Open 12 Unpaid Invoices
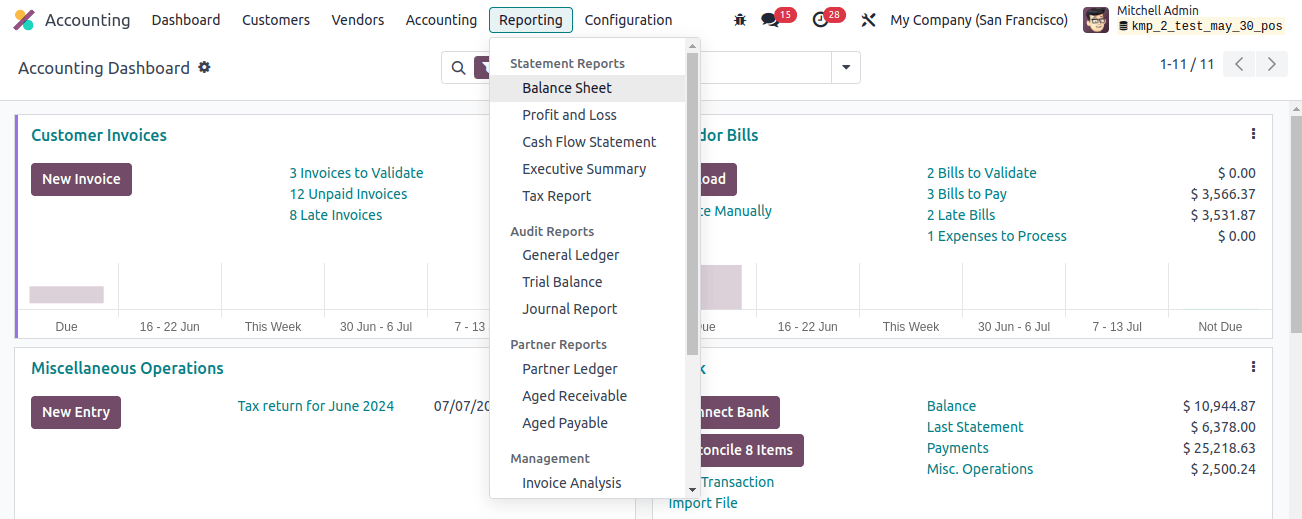1302x519 pixels. (348, 194)
